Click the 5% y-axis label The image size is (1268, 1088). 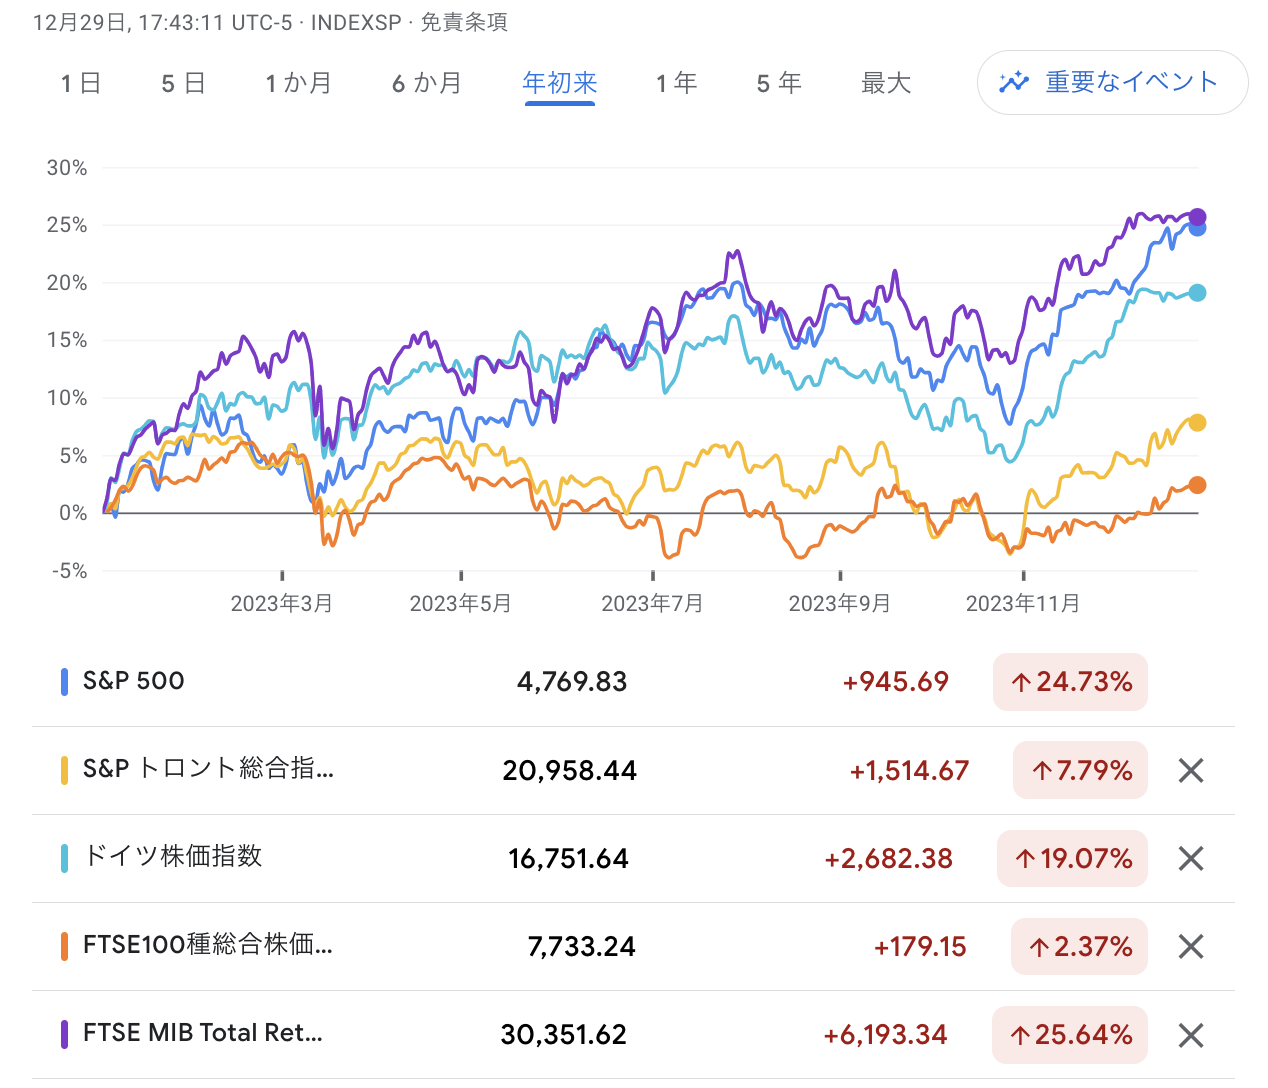coord(73,456)
